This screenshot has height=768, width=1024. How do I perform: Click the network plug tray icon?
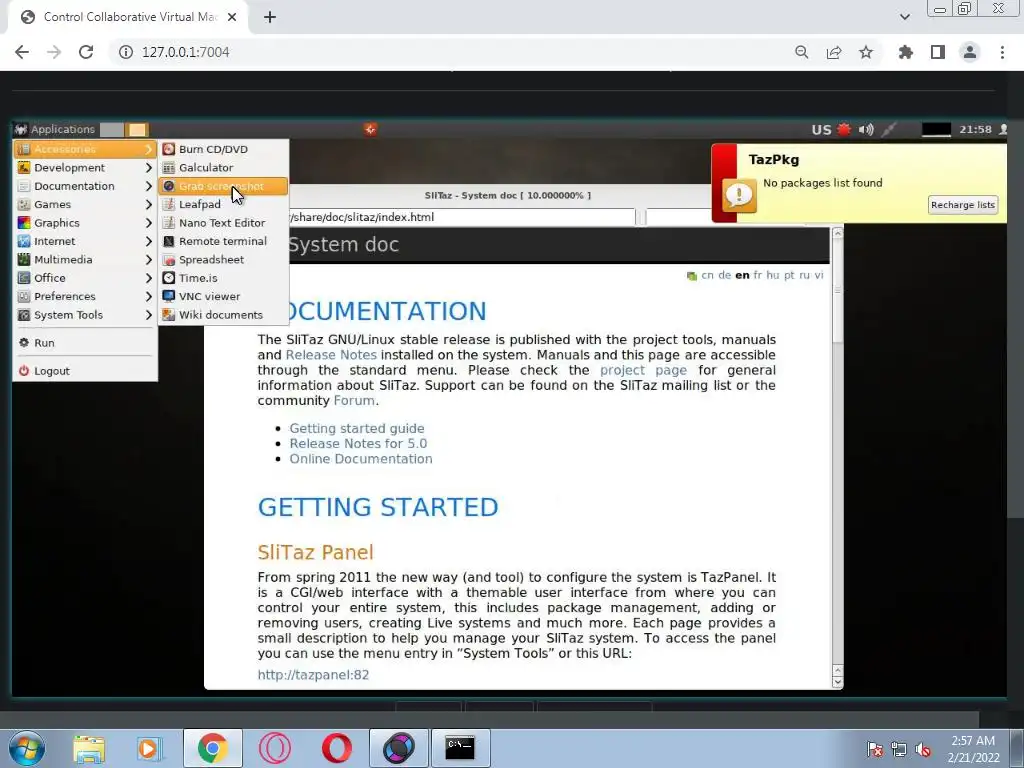point(889,129)
